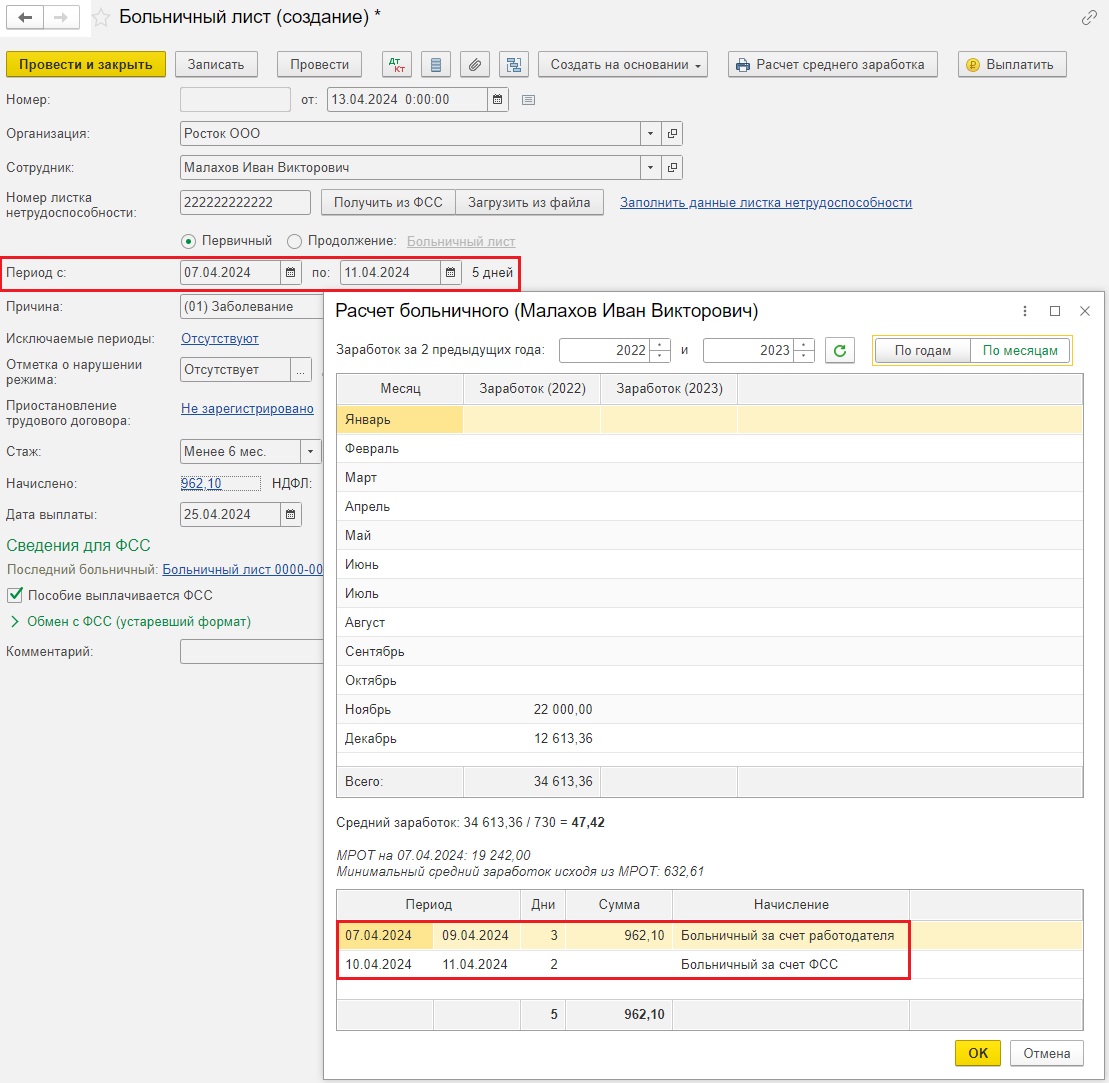The width and height of the screenshot is (1109, 1083).
Task: Click the Начисление column header
Action: pyautogui.click(x=791, y=904)
